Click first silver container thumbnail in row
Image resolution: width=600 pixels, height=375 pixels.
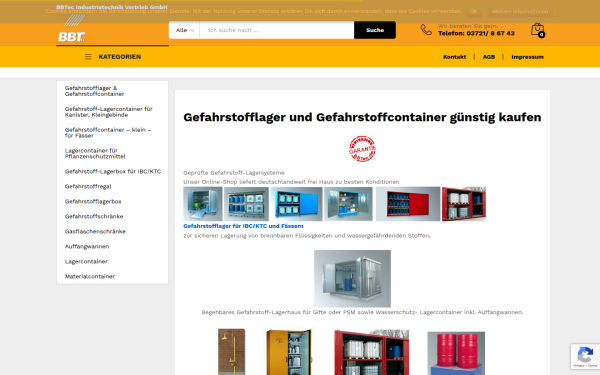click(x=203, y=204)
